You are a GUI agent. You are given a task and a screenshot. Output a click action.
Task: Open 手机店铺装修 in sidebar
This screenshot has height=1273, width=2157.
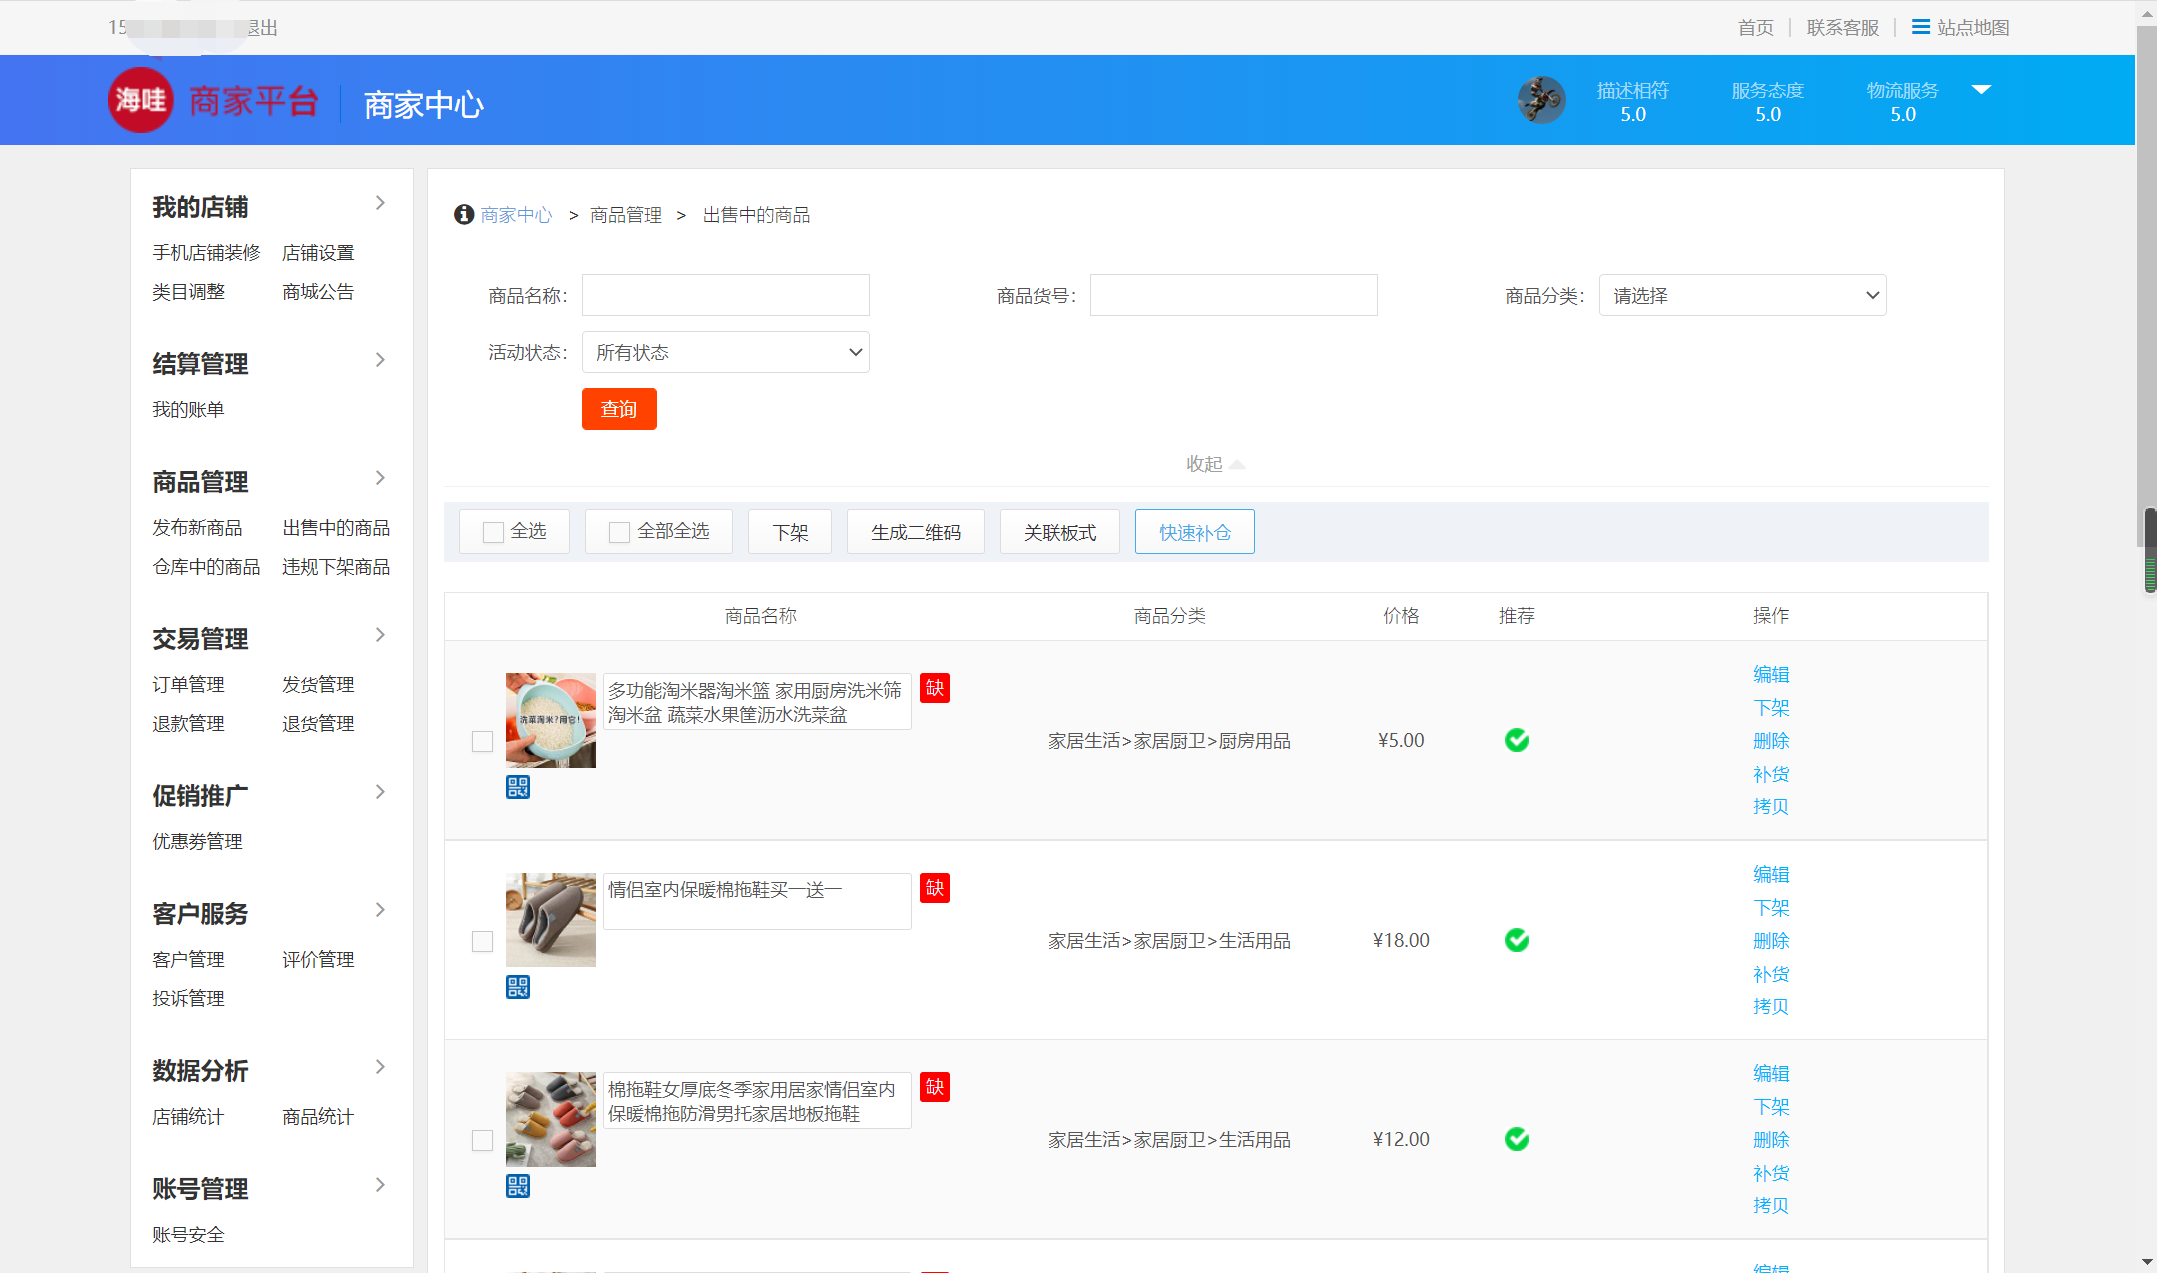point(206,253)
